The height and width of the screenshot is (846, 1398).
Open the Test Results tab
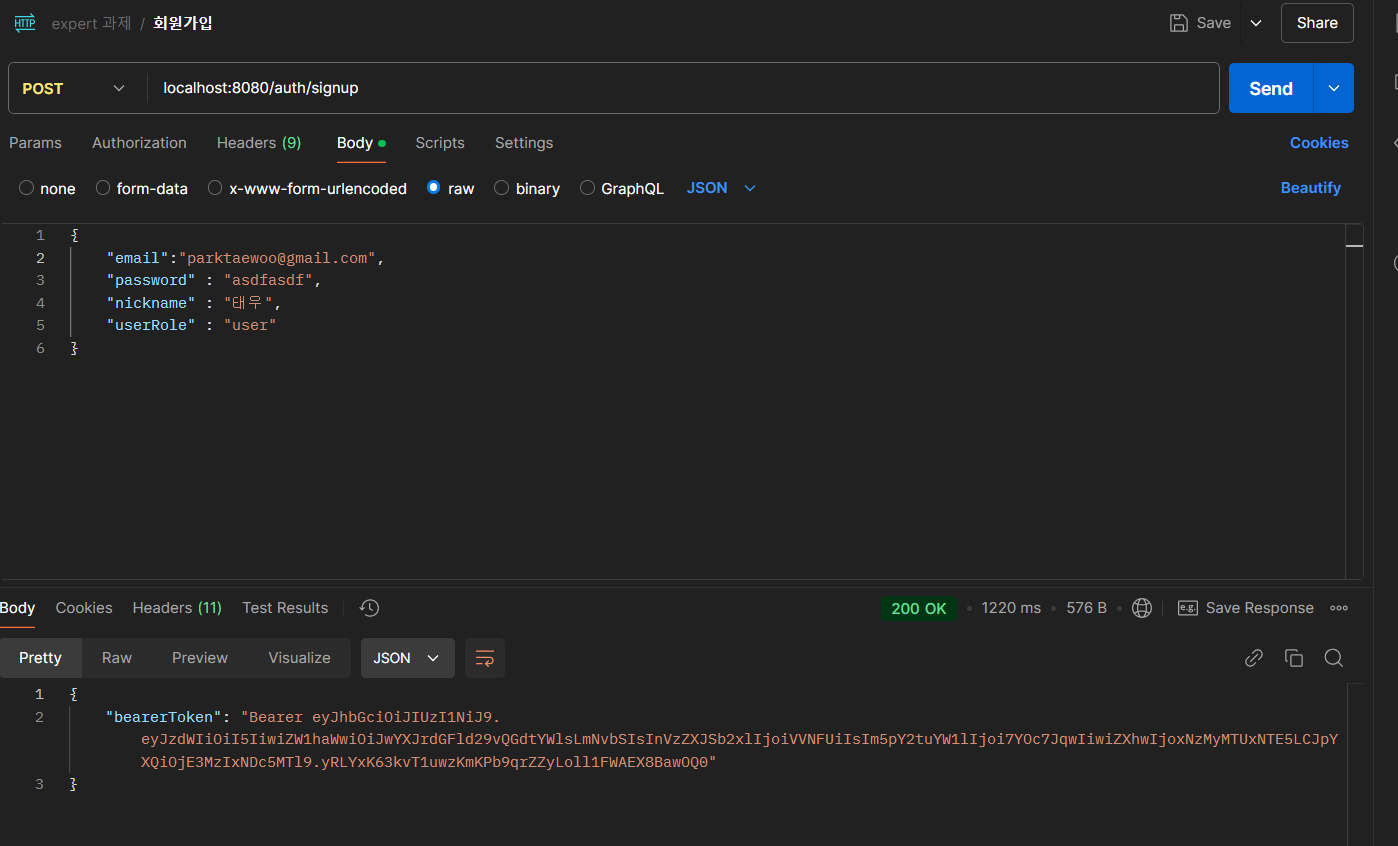click(285, 608)
